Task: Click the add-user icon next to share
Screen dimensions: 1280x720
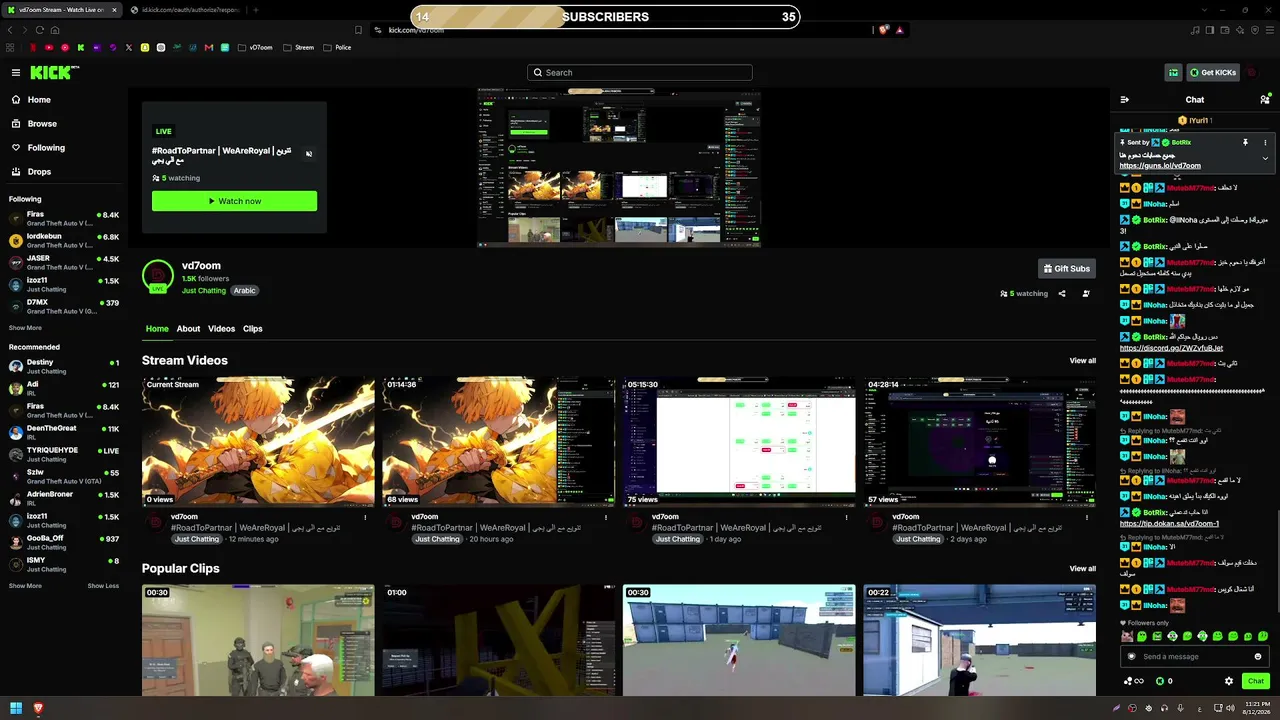Action: tap(1086, 294)
